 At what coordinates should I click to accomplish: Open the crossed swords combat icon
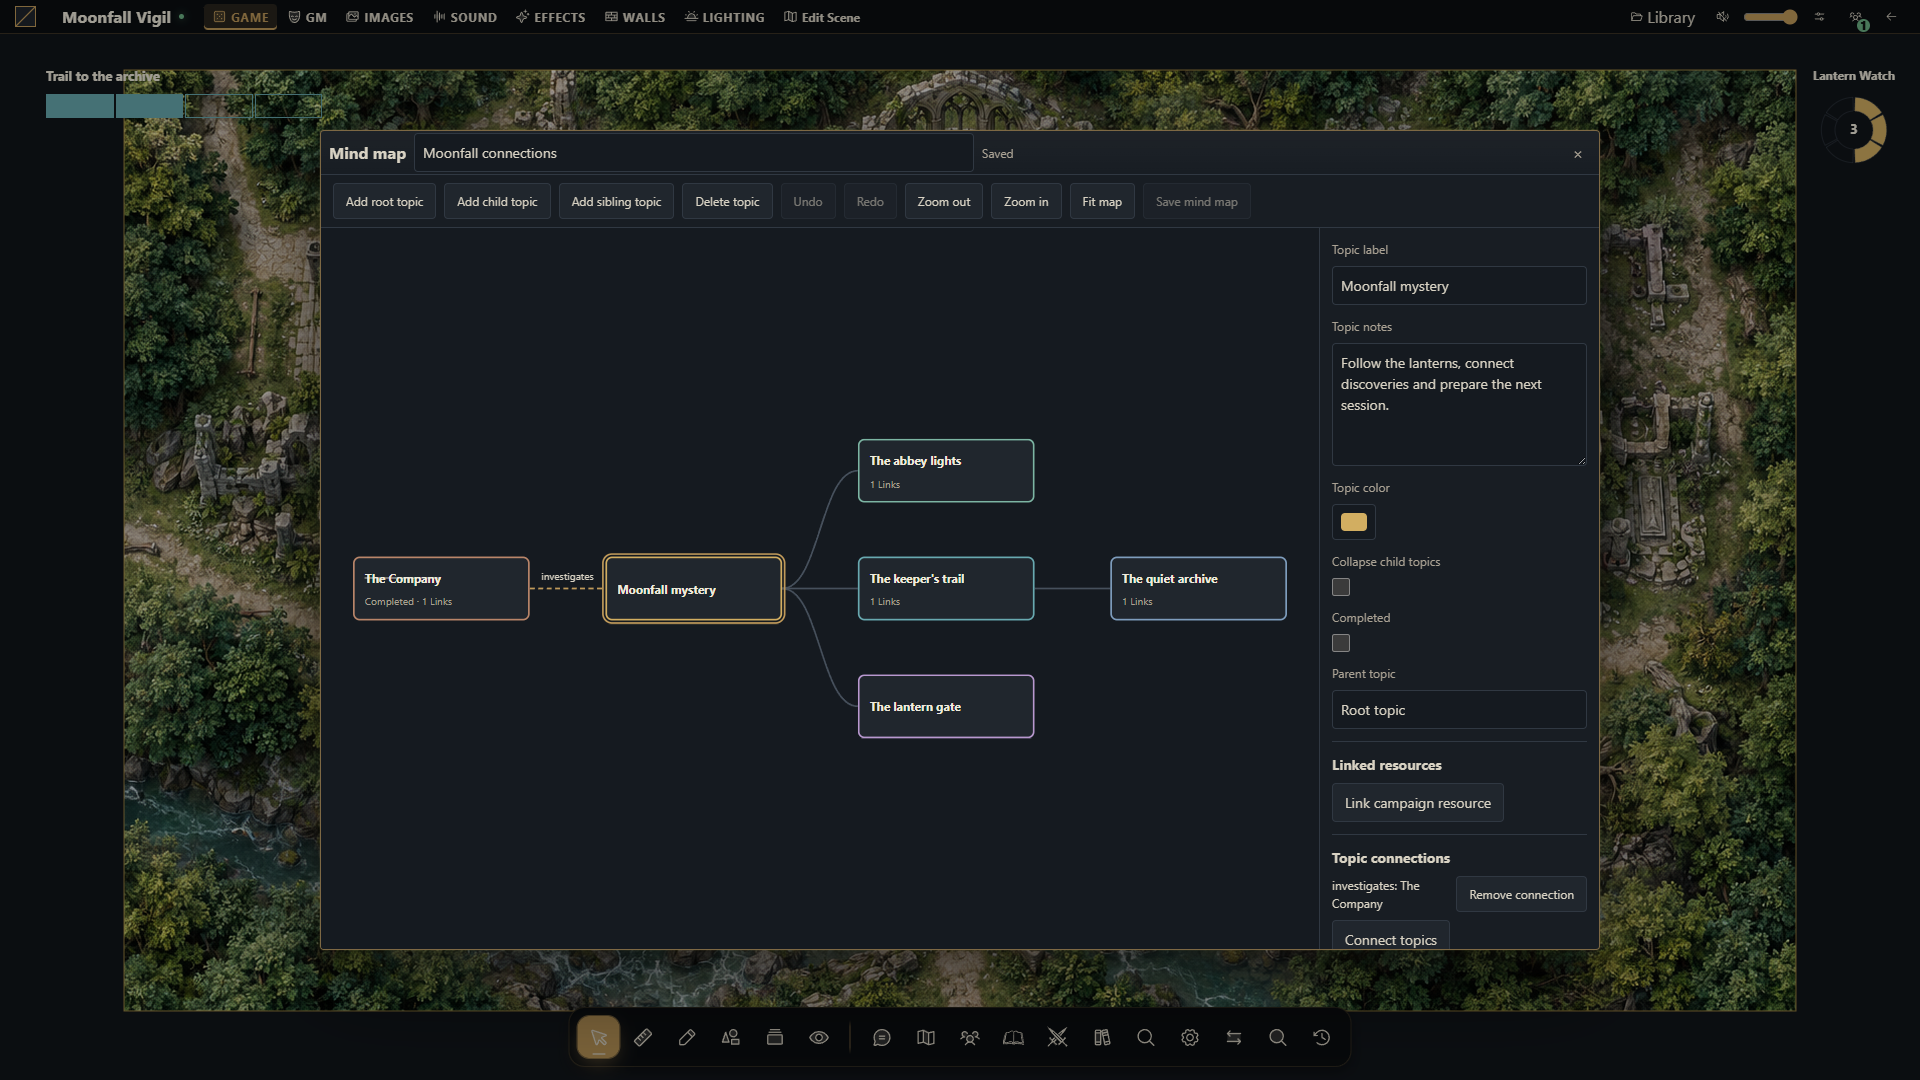tap(1058, 1038)
